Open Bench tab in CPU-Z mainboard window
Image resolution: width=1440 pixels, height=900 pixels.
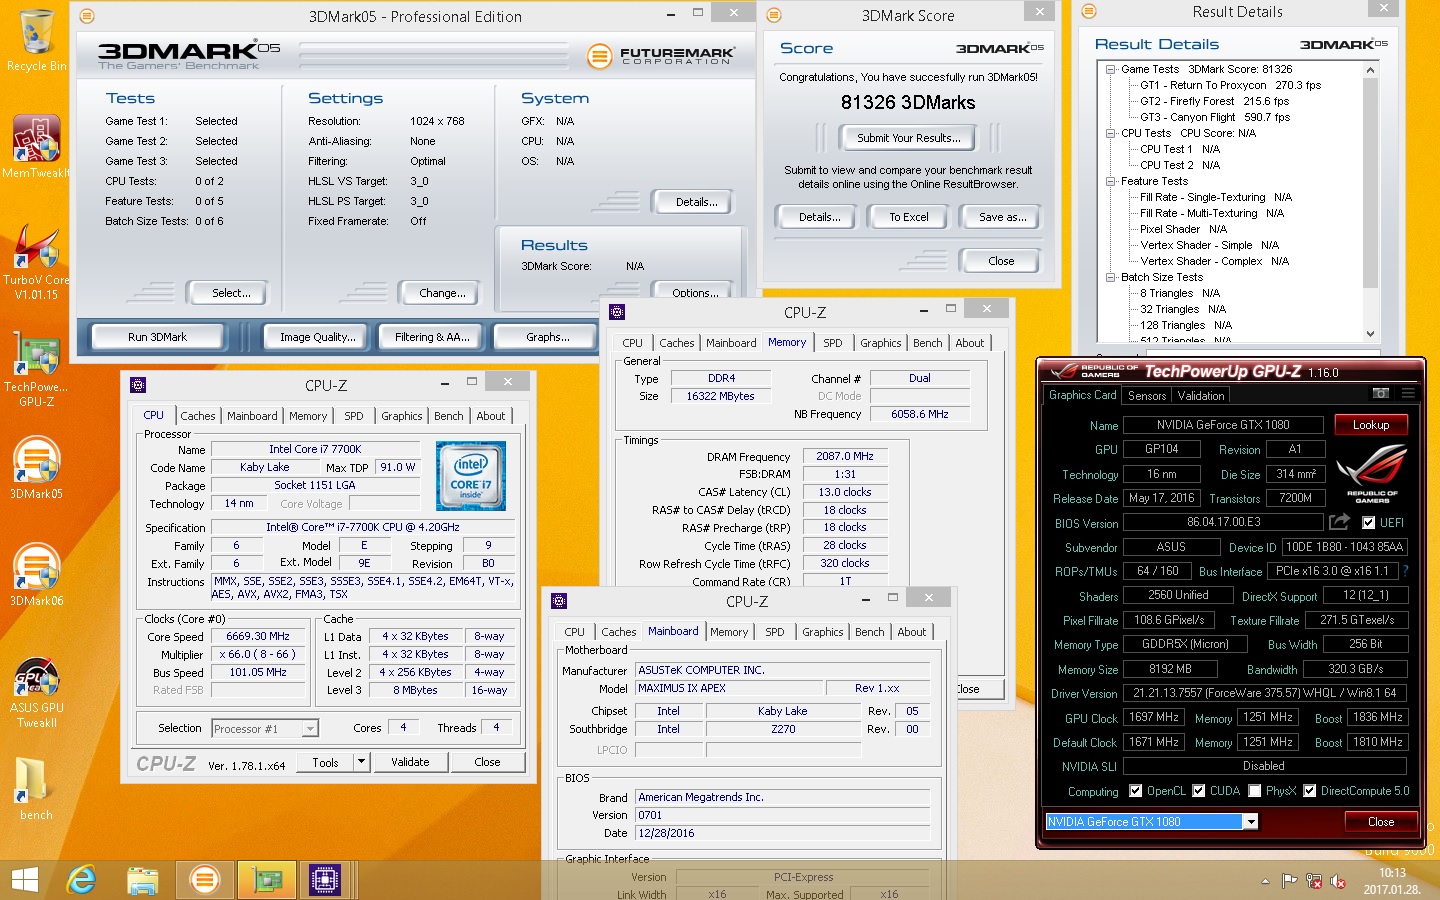(870, 632)
